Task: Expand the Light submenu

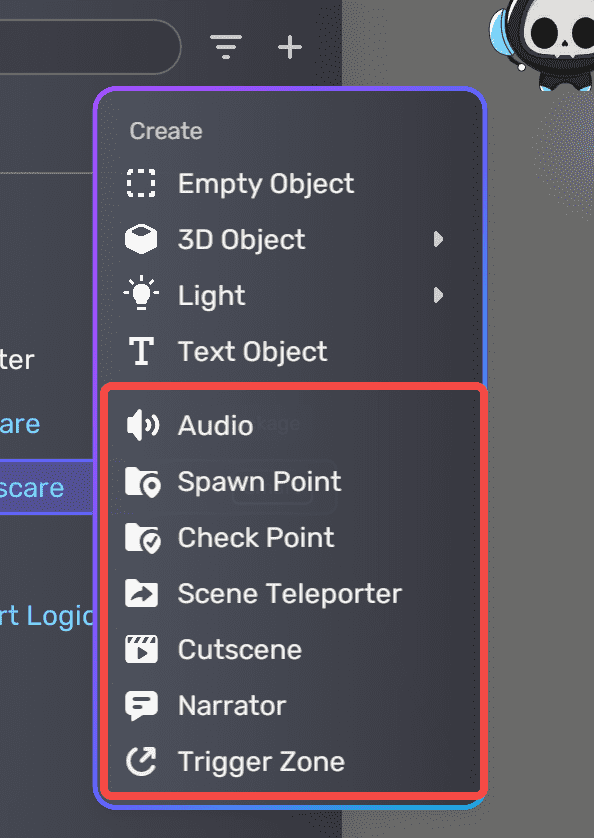Action: click(x=438, y=295)
